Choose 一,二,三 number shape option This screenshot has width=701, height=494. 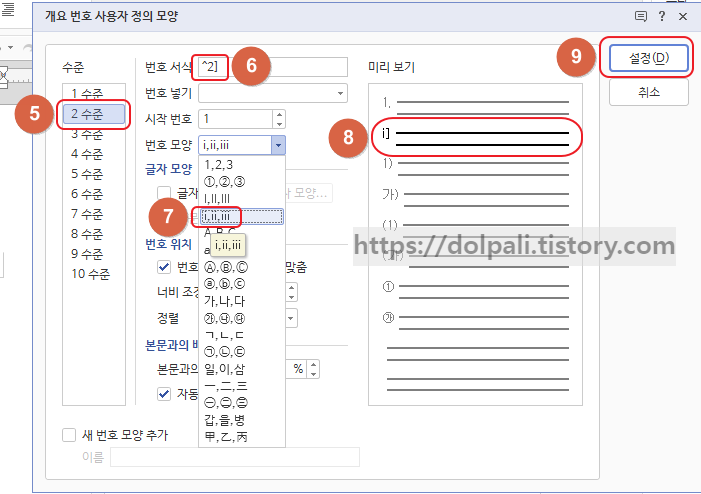241,386
